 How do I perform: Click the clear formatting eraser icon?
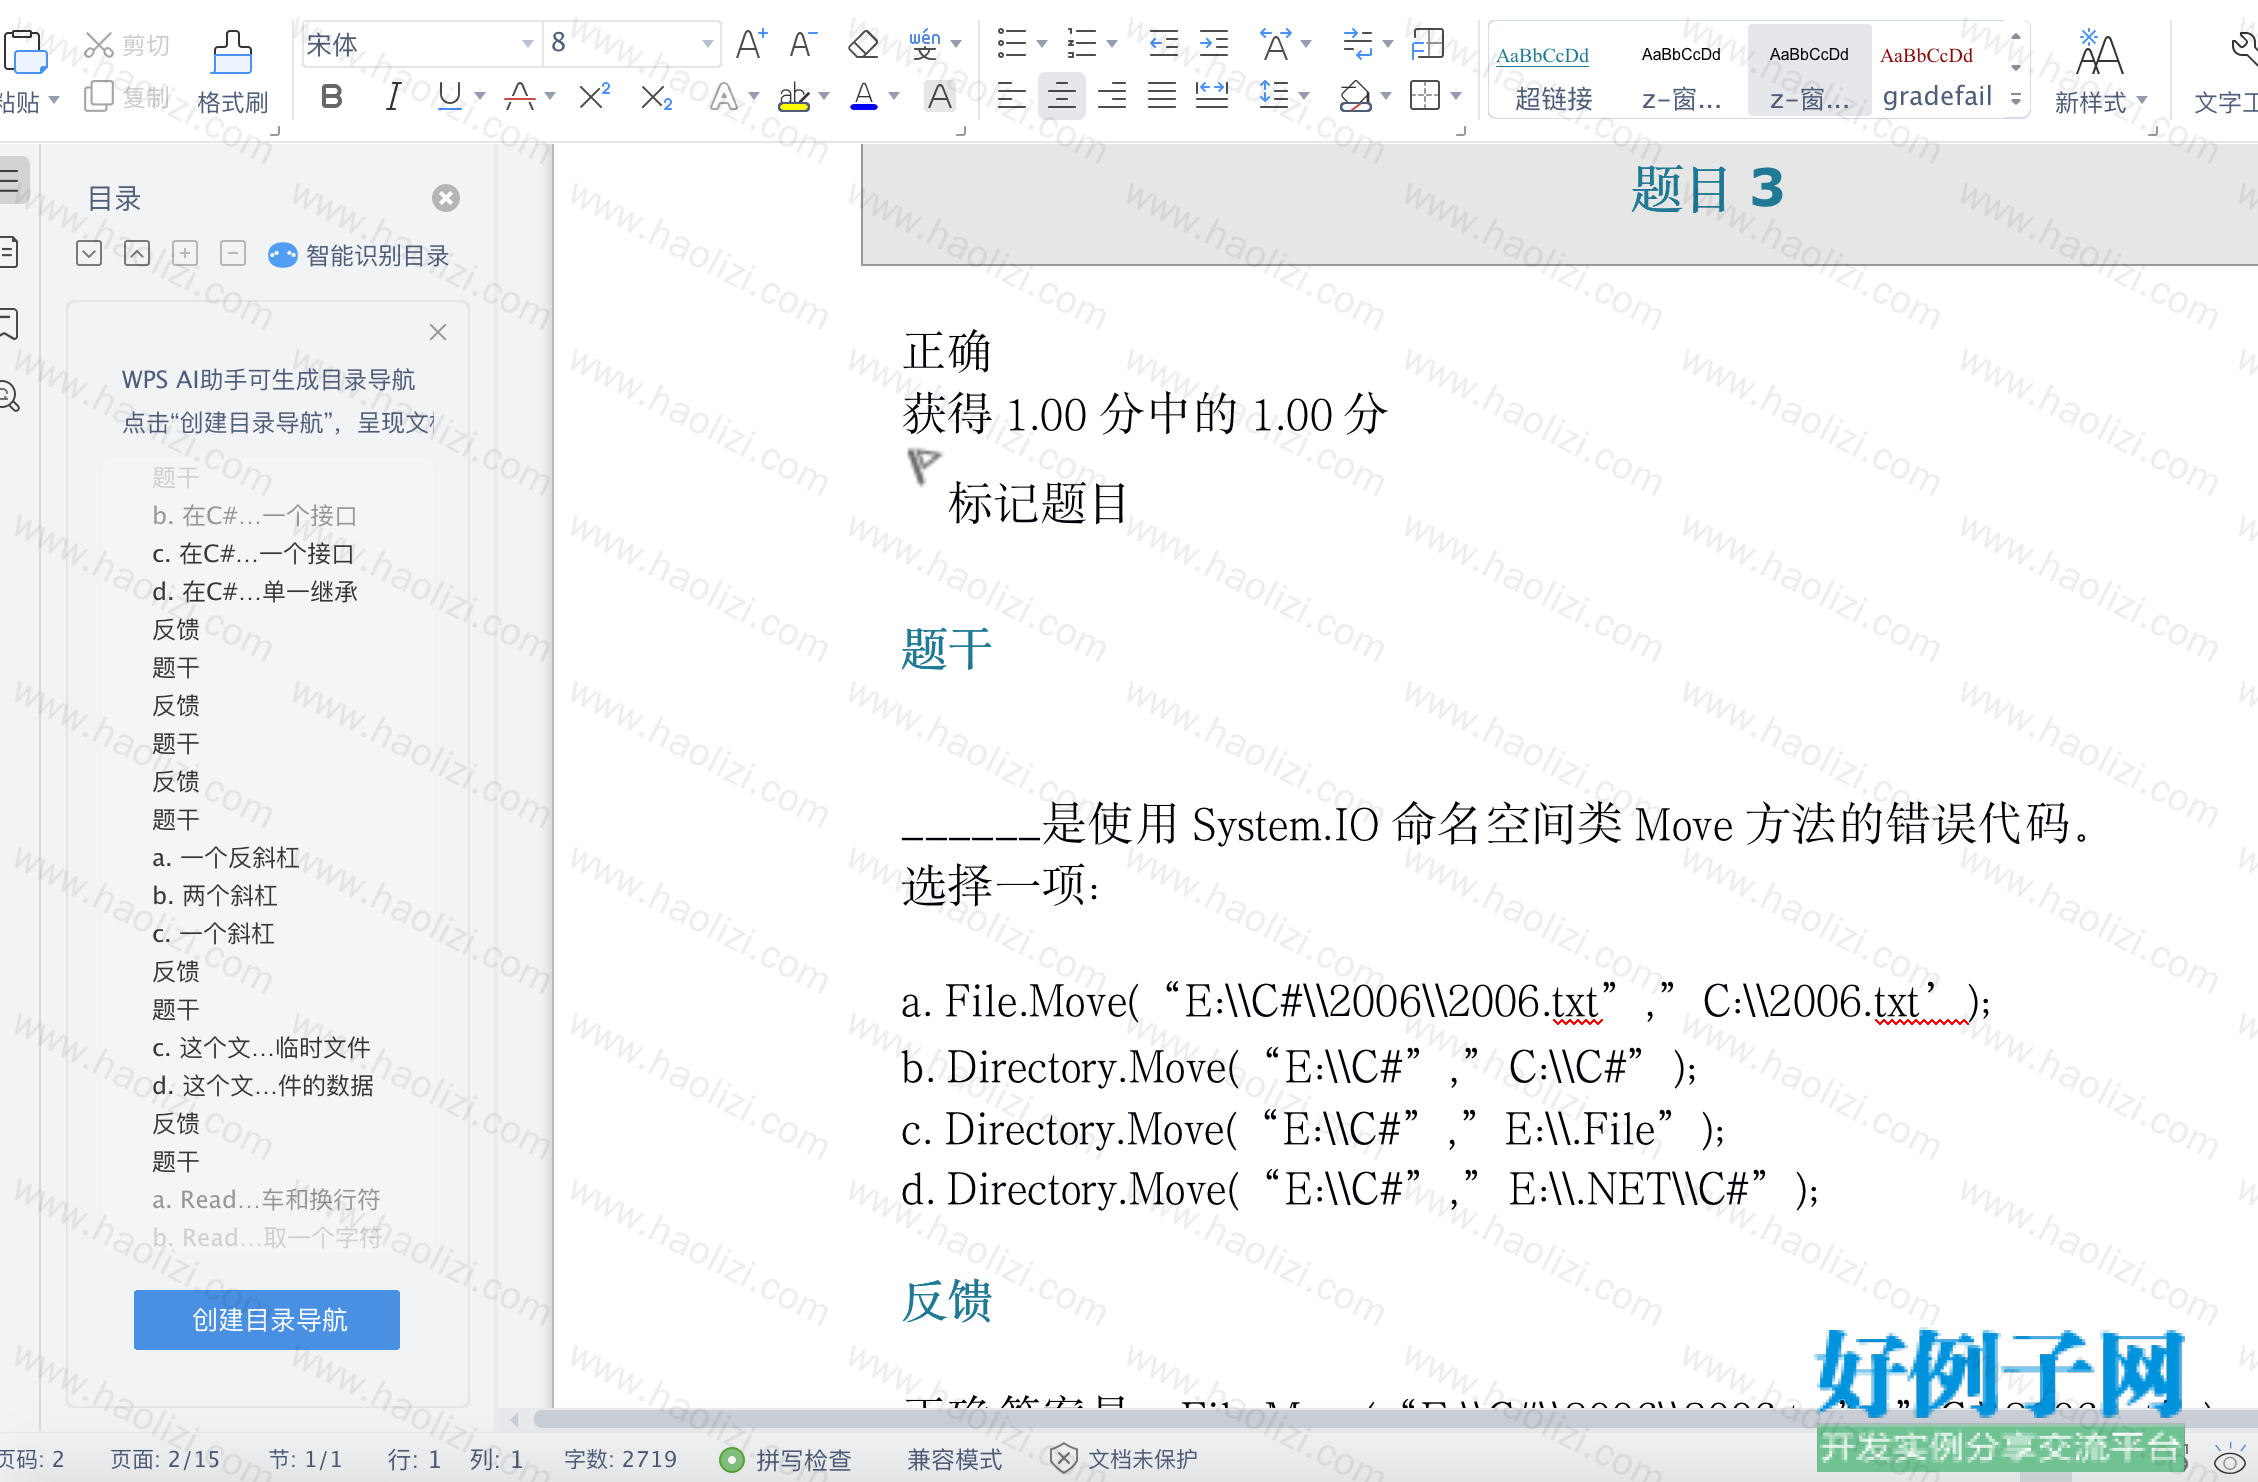863,44
